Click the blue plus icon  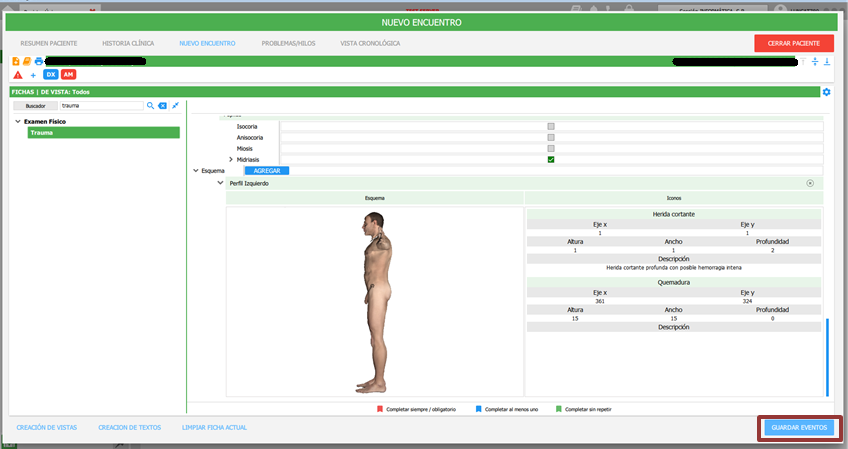coord(33,75)
